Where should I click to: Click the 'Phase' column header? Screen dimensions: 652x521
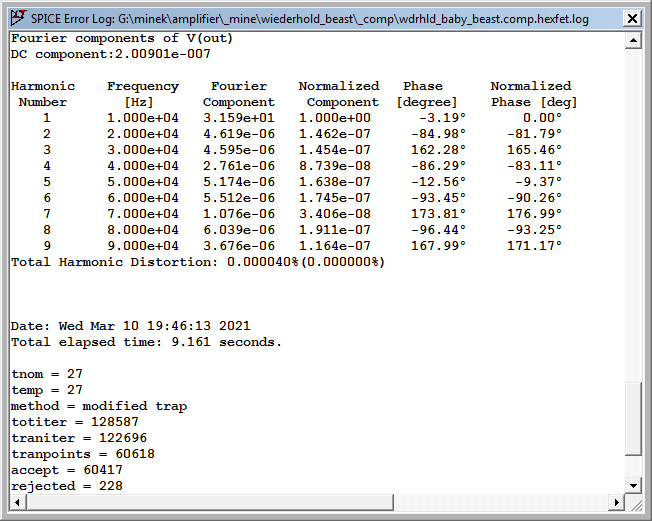point(422,86)
